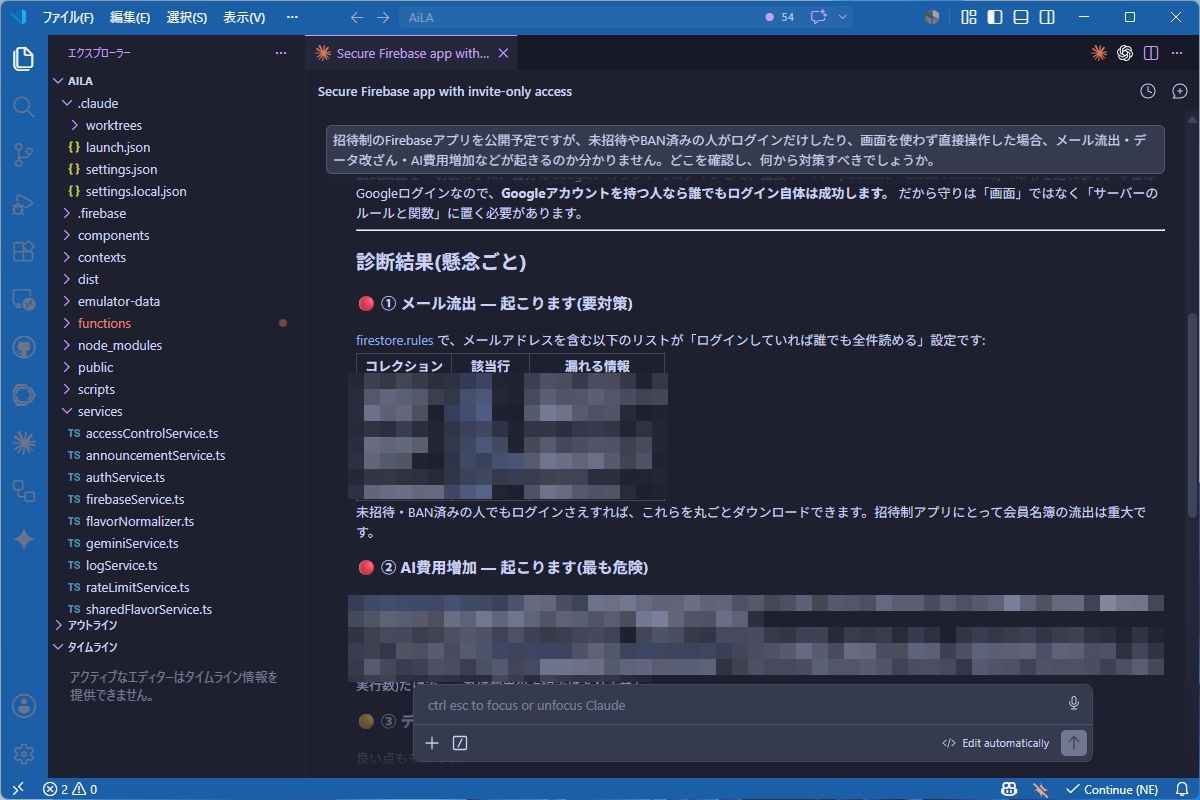Click the remote window indicator in status bar
Viewport: 1200px width, 800px height.
(17, 789)
